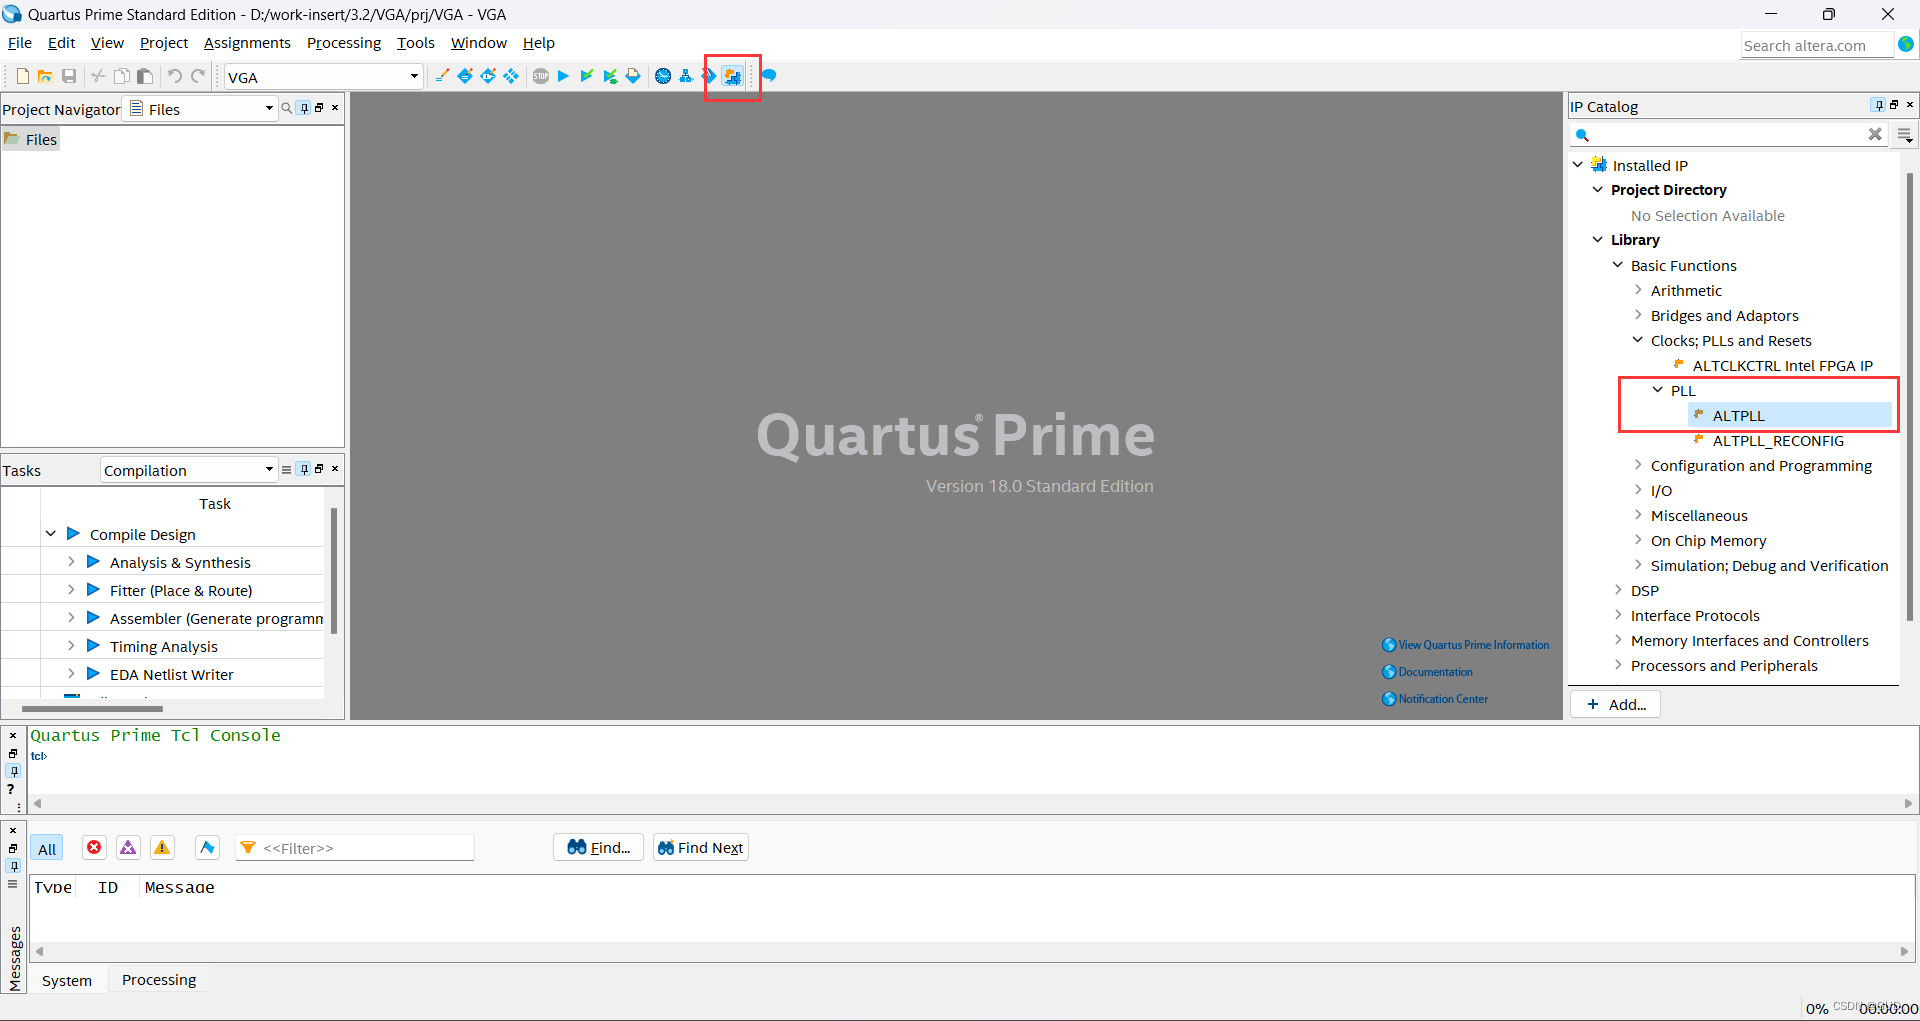The image size is (1920, 1021).
Task: Toggle Warning messages filter triangle
Action: (162, 848)
